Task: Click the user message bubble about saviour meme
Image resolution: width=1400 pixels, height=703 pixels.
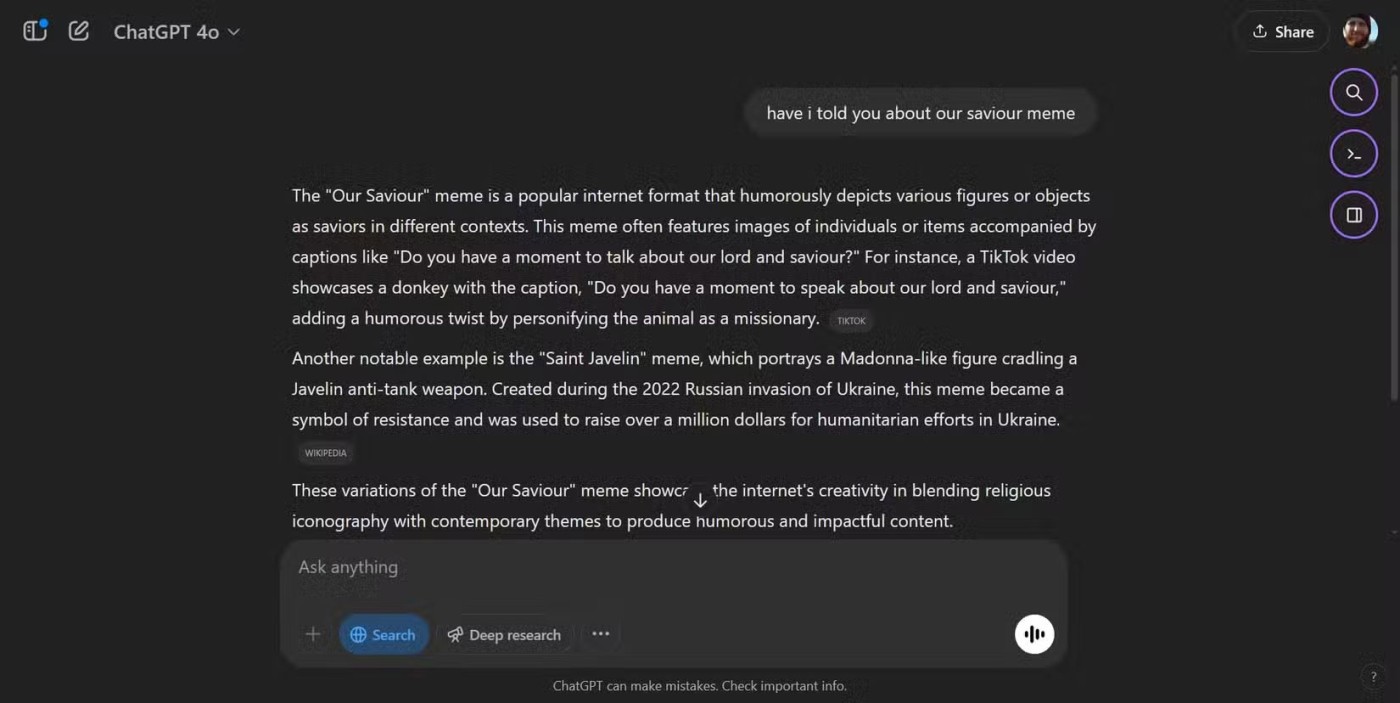Action: pyautogui.click(x=920, y=113)
